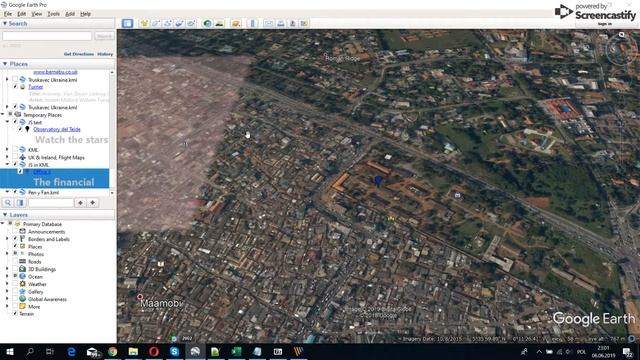Open the Ruler tool
The width and height of the screenshot is (640, 360).
pyautogui.click(x=252, y=23)
